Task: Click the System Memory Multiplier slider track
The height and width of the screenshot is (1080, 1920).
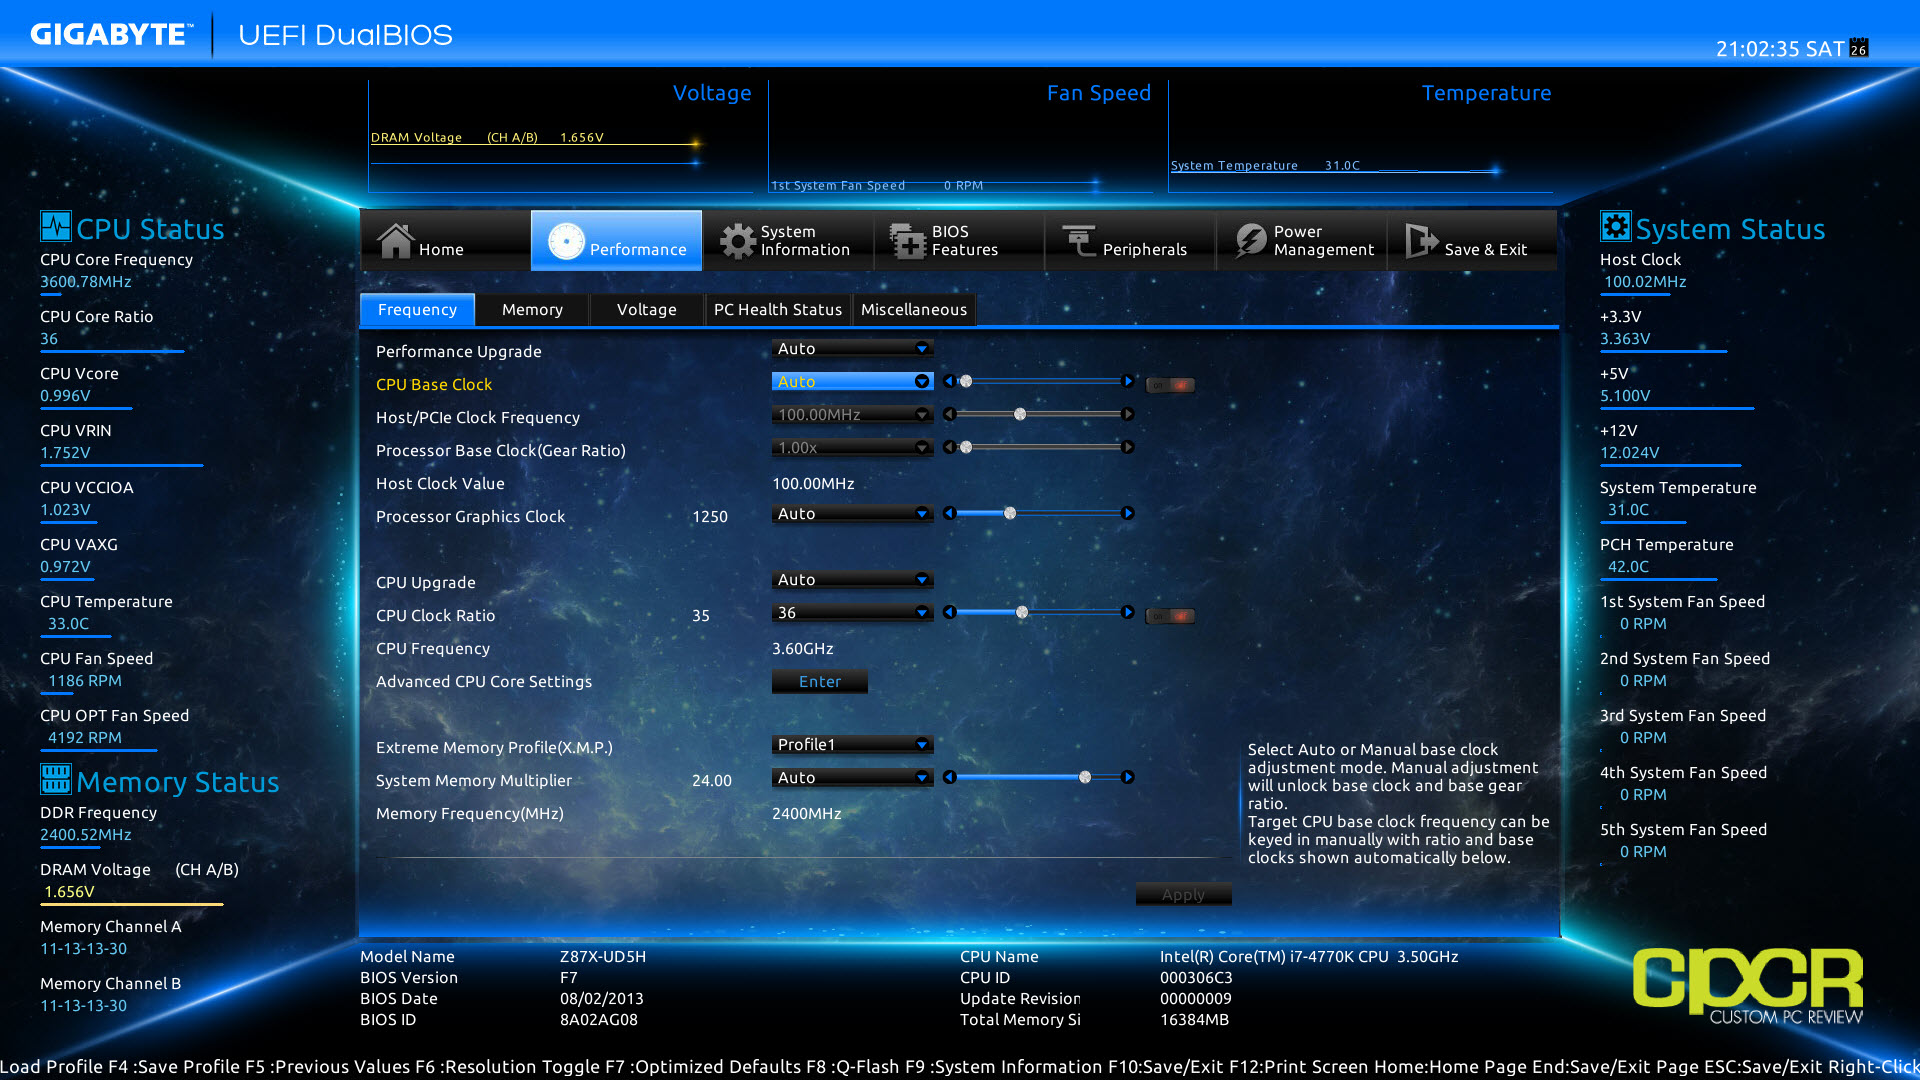Action: pyautogui.click(x=1038, y=777)
